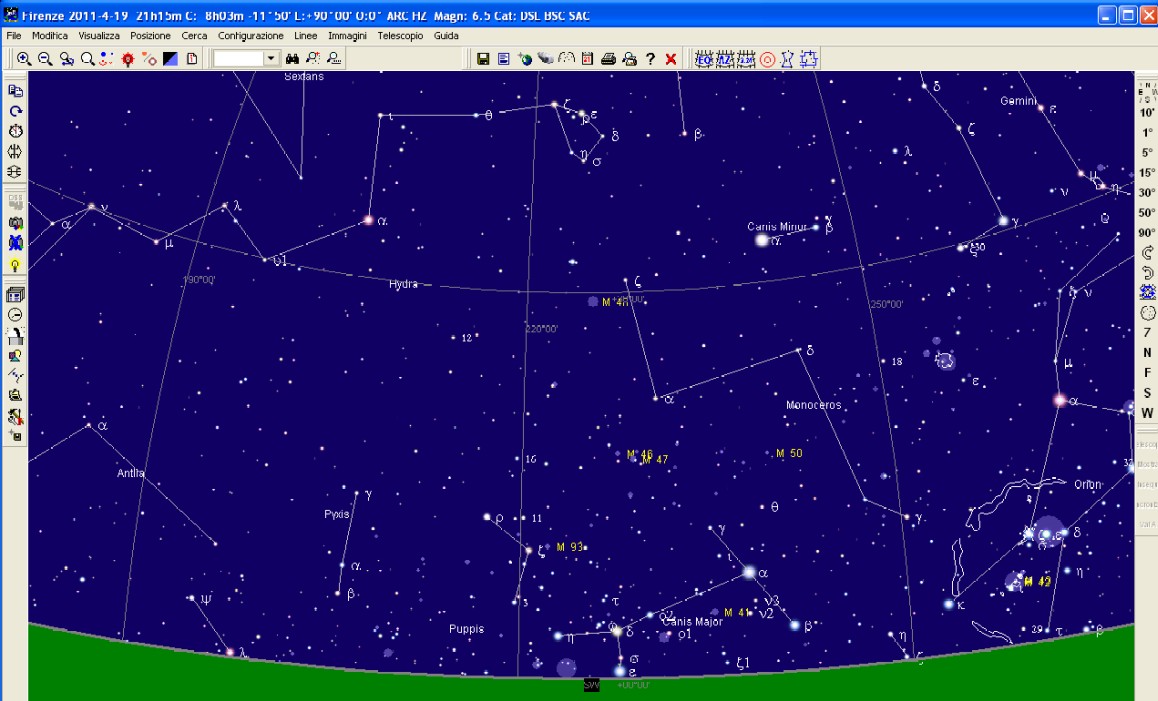Click the camera images icon in left sidebar

pyautogui.click(x=15, y=223)
